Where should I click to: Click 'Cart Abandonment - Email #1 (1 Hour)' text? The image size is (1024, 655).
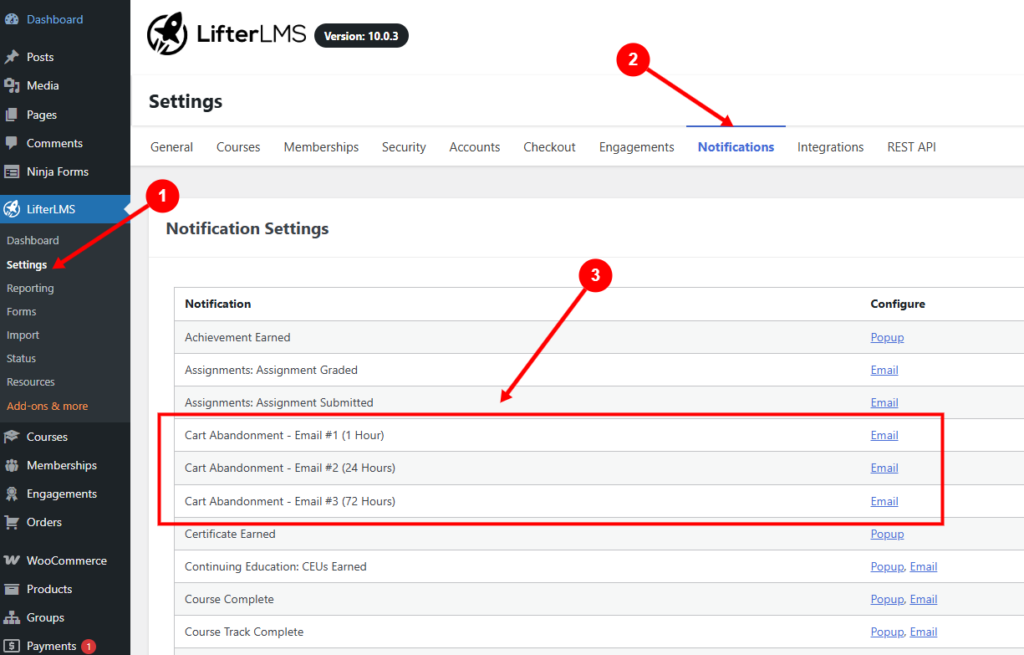(x=284, y=435)
